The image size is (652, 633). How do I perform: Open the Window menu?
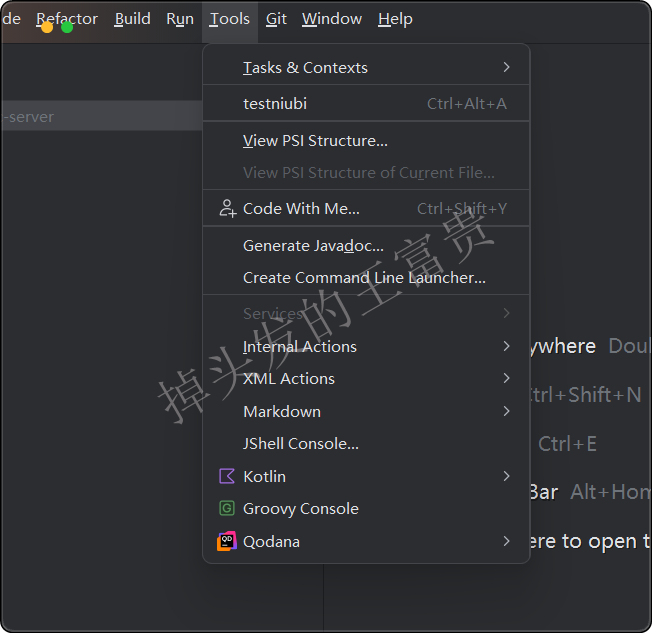332,19
